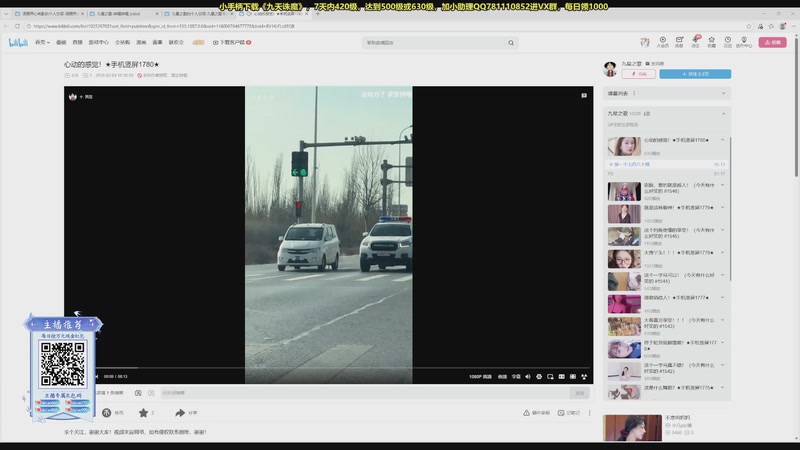800x450 pixels.
Task: Toggle player volume speaker icon
Action: click(527, 376)
